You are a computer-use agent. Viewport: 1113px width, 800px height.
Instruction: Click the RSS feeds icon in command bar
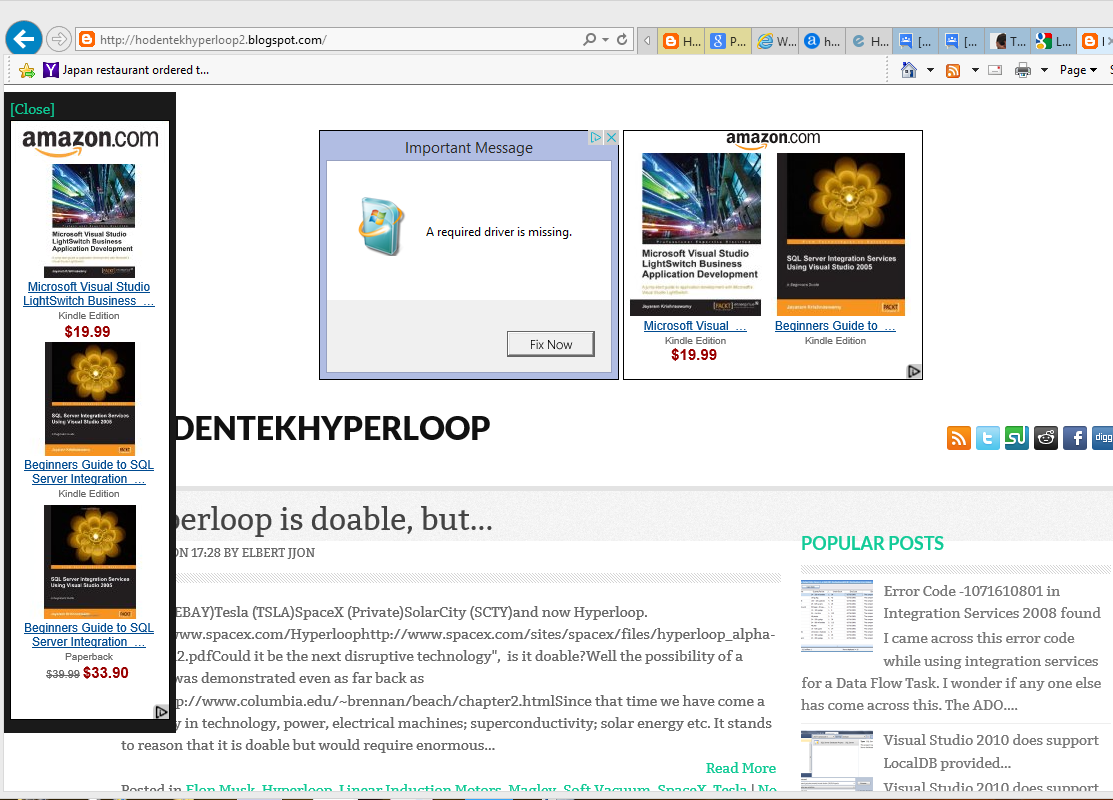953,70
